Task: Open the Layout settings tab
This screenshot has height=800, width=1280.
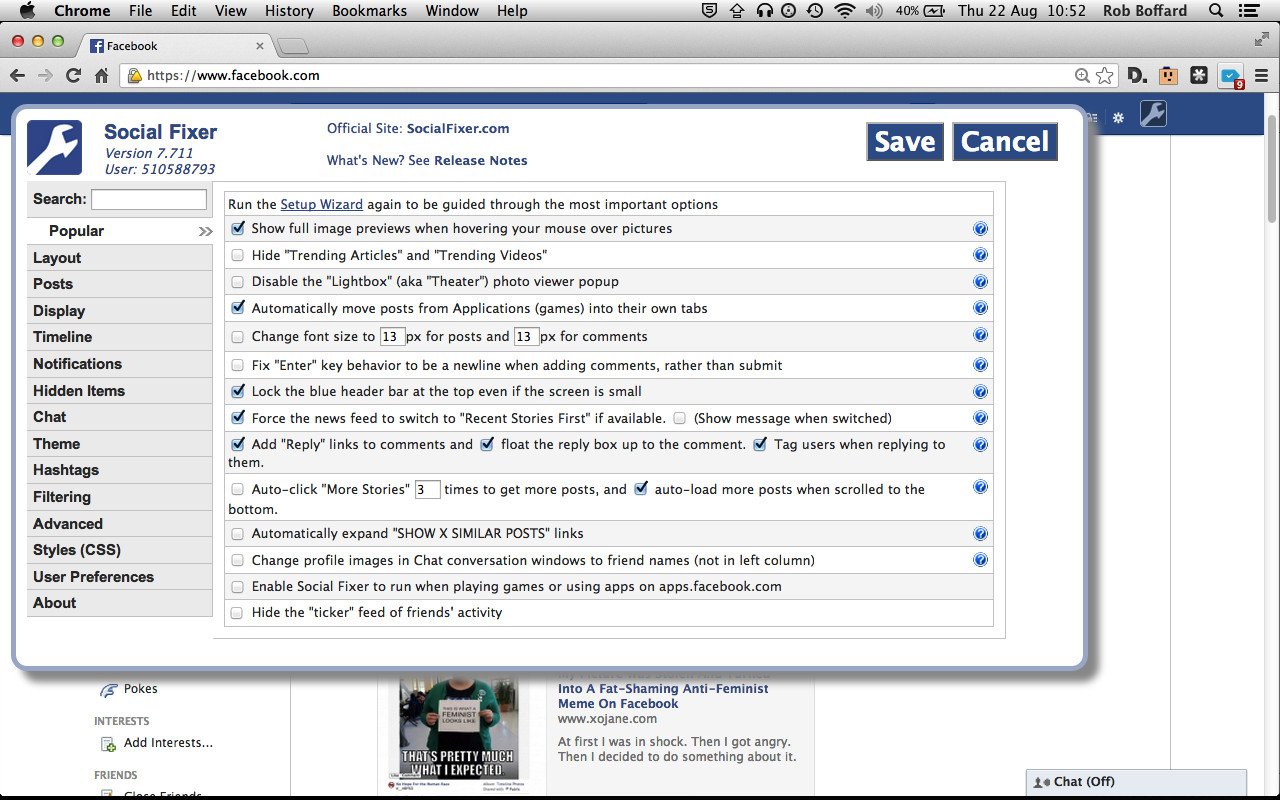Action: pyautogui.click(x=120, y=258)
